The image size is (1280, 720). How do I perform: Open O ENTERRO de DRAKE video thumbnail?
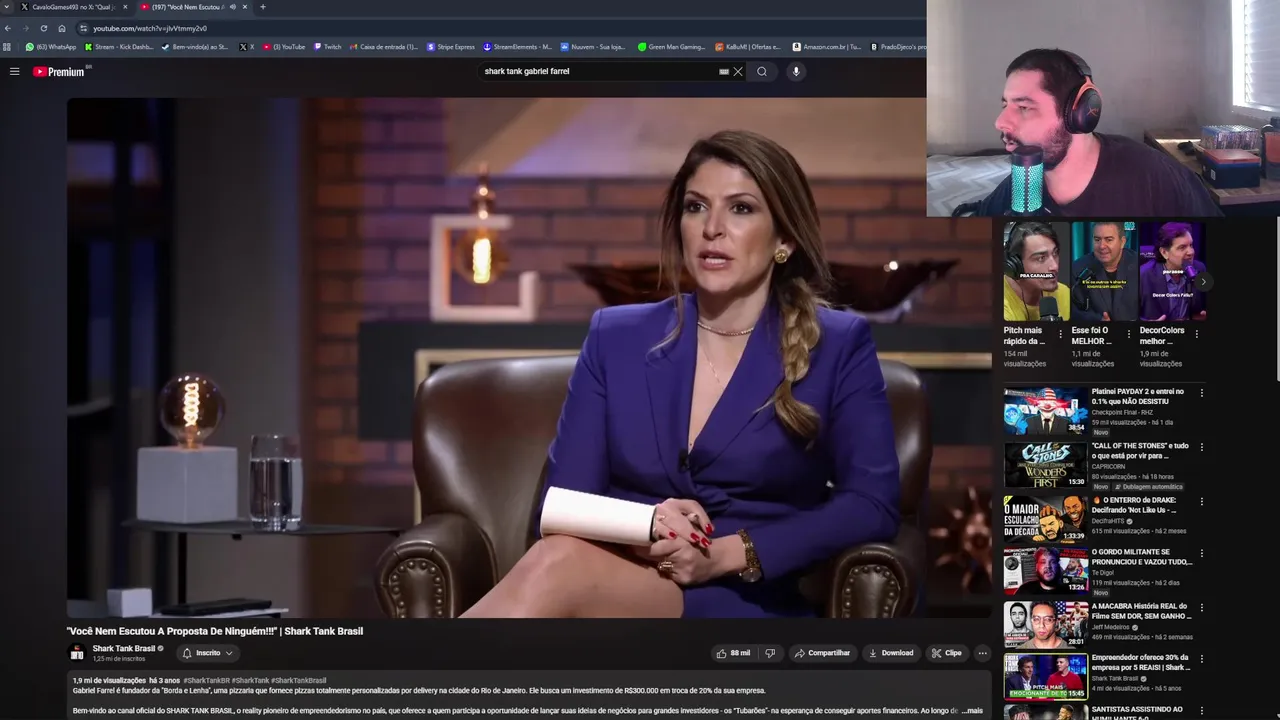1046,518
